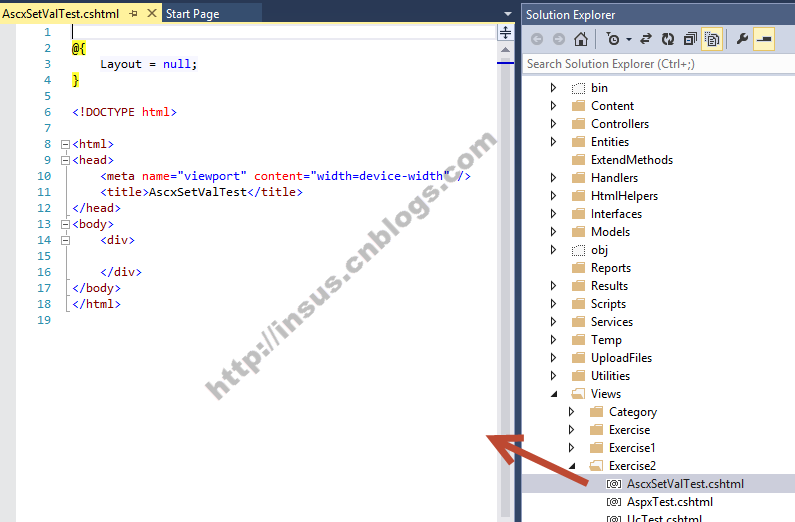795x522 pixels.
Task: Click the Forward button in Solution Explorer
Action: coord(559,39)
